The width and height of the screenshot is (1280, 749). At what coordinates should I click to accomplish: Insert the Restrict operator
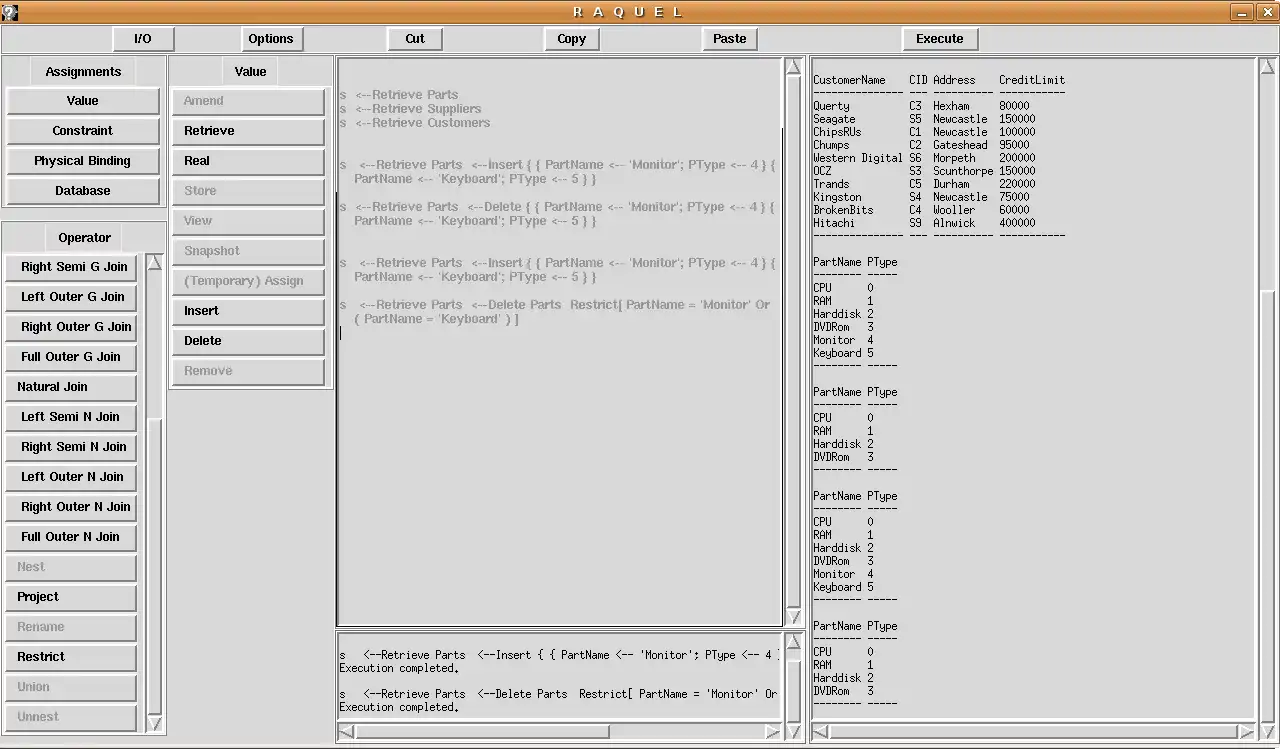[x=72, y=657]
